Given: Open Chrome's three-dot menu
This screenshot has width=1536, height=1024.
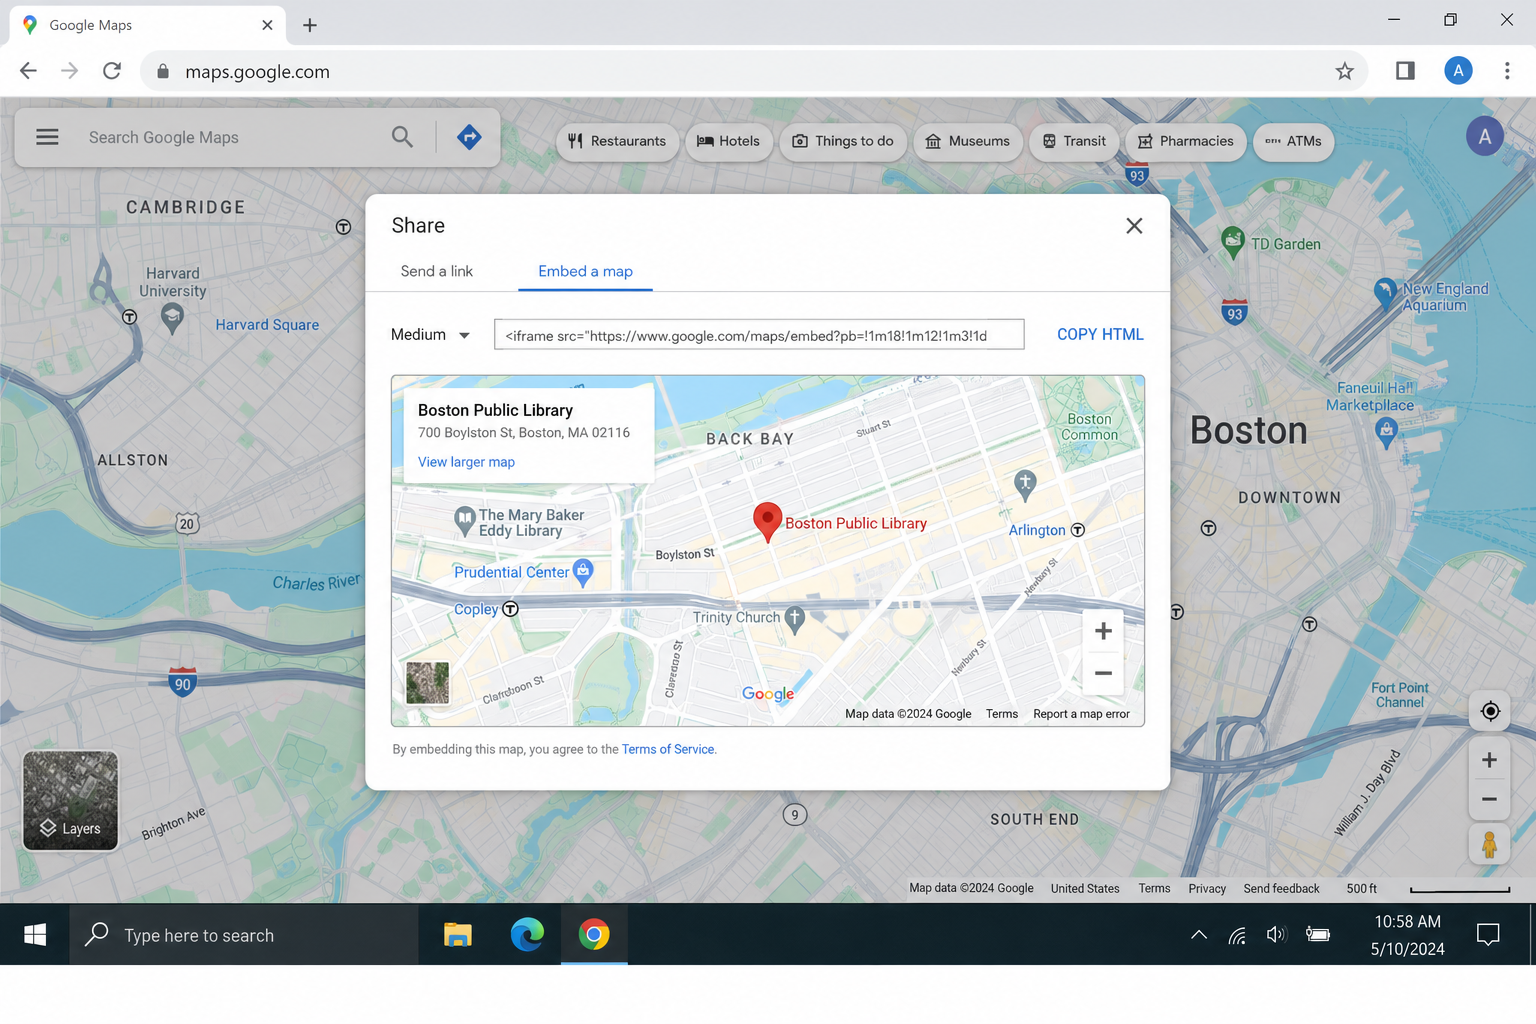Looking at the screenshot, I should (1507, 71).
